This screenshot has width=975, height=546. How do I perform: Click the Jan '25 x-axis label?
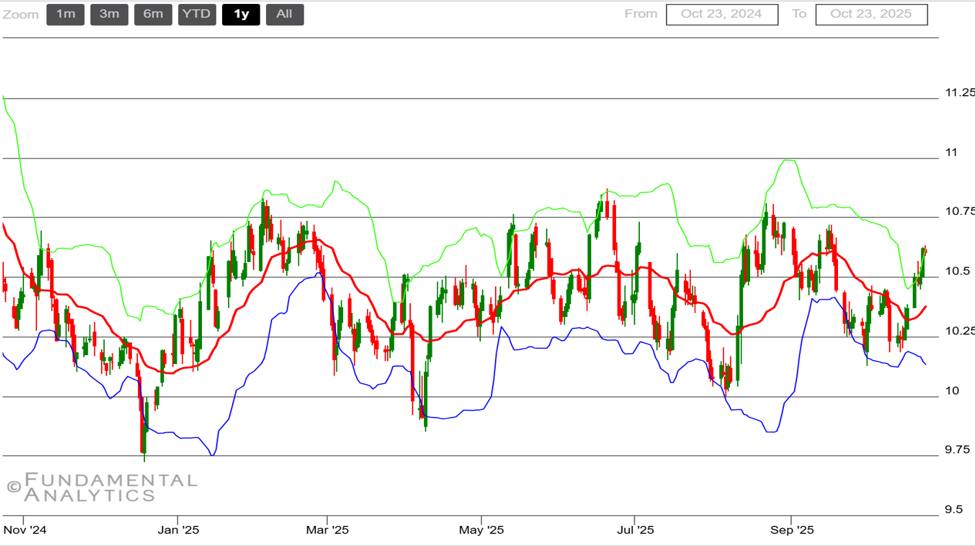pyautogui.click(x=178, y=528)
